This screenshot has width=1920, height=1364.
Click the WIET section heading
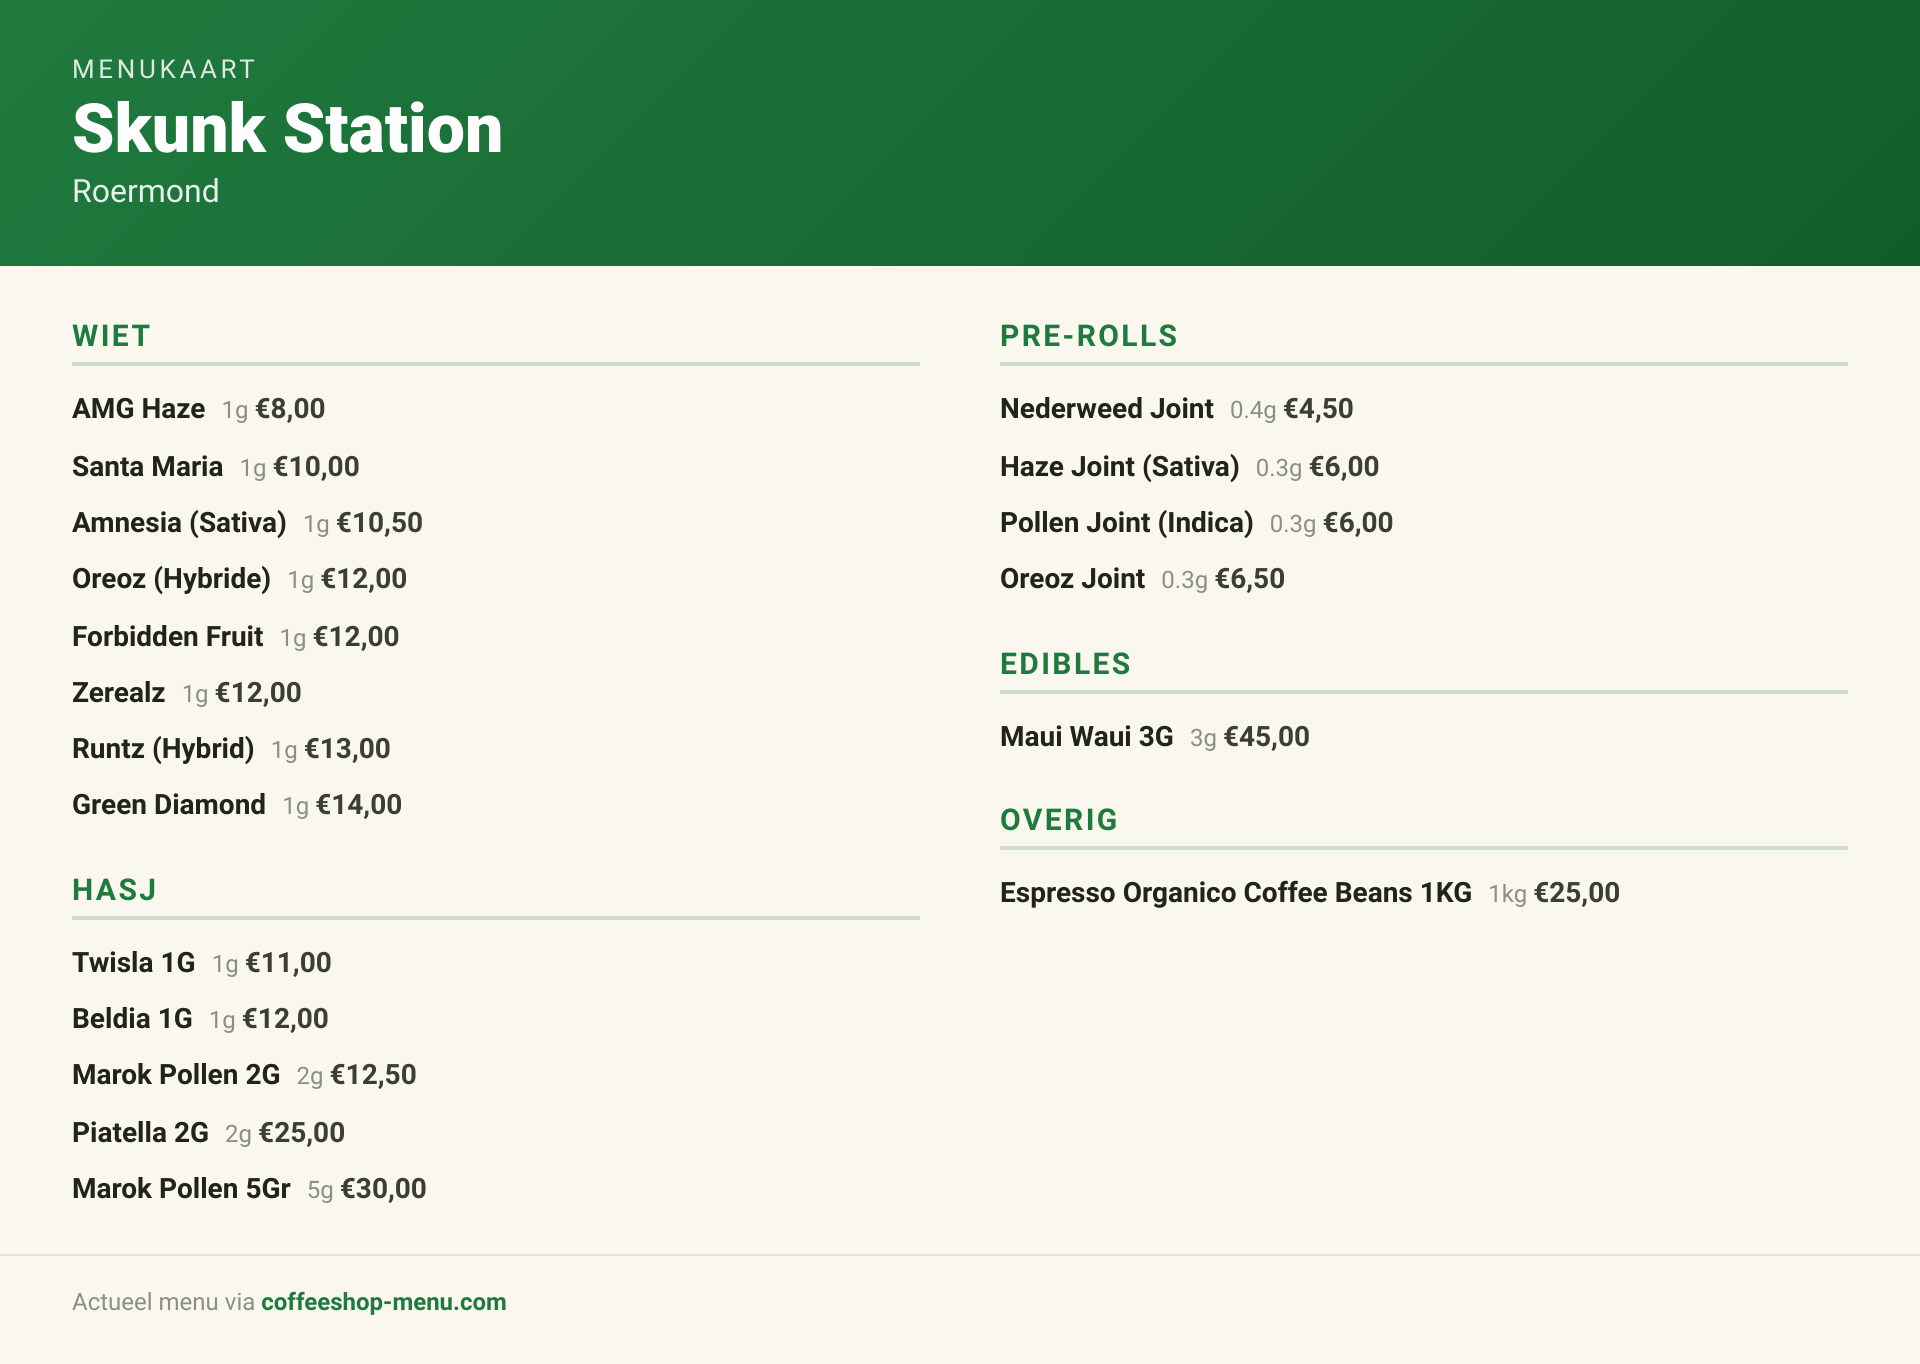tap(111, 336)
